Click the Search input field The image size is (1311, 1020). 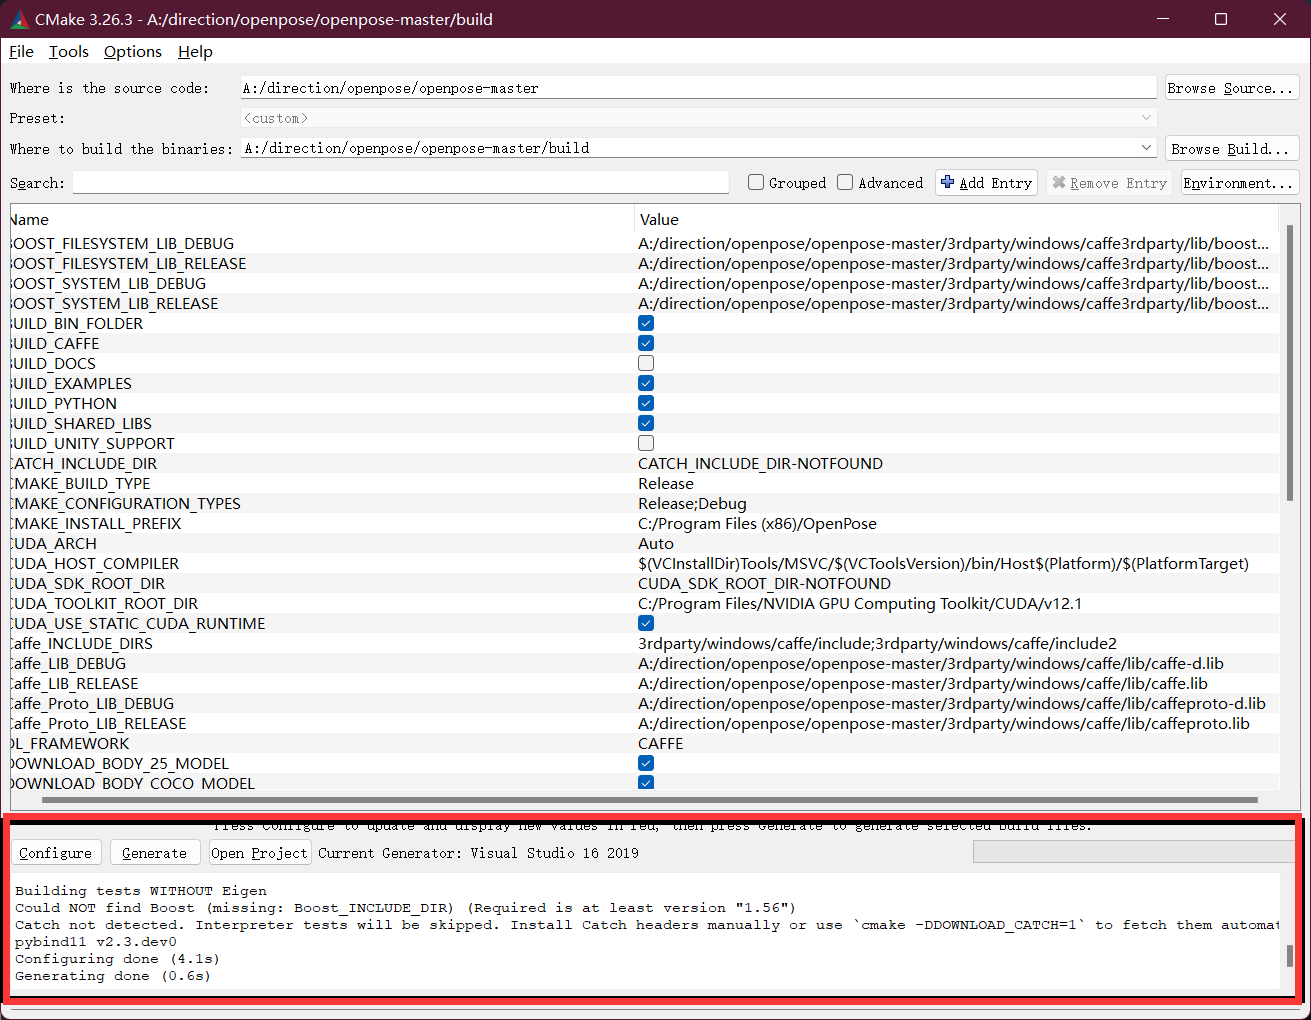pyautogui.click(x=400, y=183)
